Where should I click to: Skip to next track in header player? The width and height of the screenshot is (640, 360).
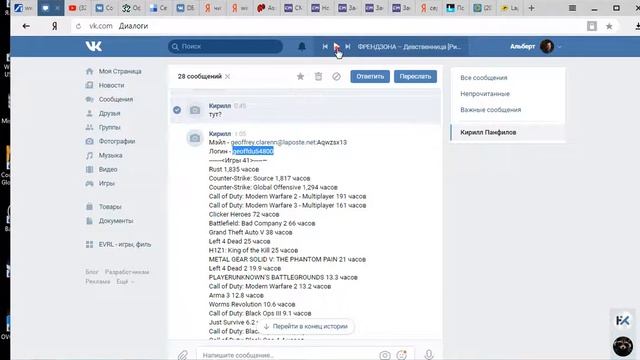348,47
